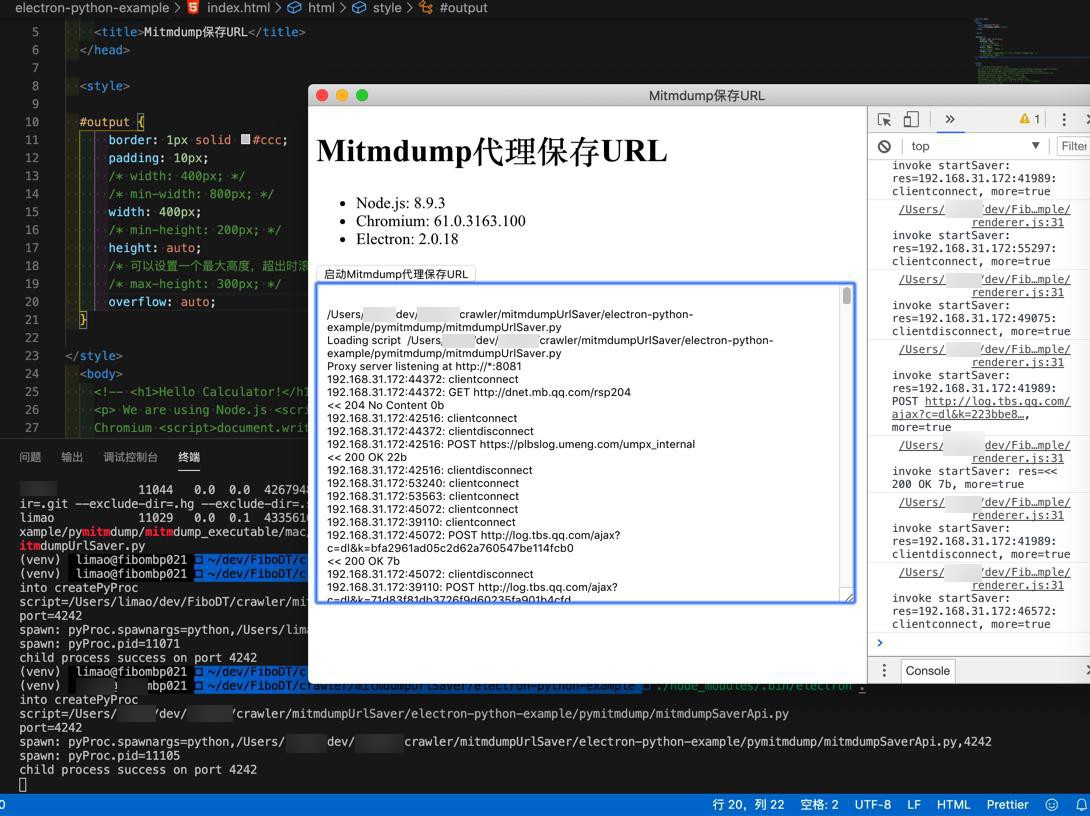Click the Prettier status bar item
Image resolution: width=1090 pixels, height=816 pixels.
point(1007,805)
